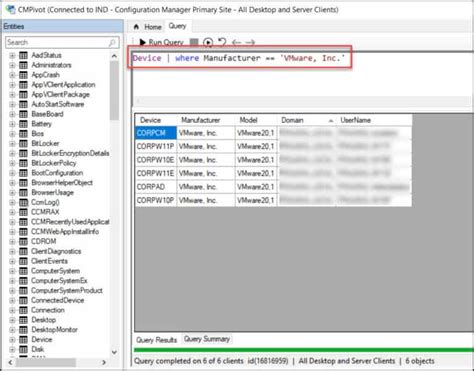This screenshot has width=474, height=371.
Task: Select the CORPAD device cell
Action: point(156,187)
